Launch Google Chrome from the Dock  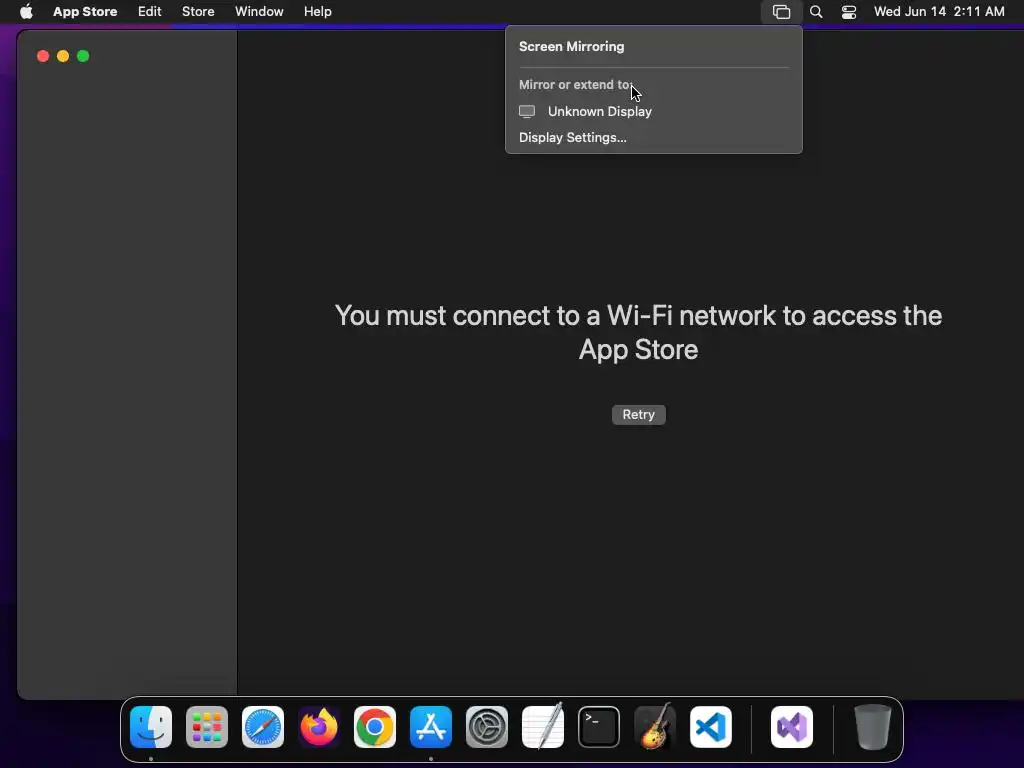coord(375,727)
